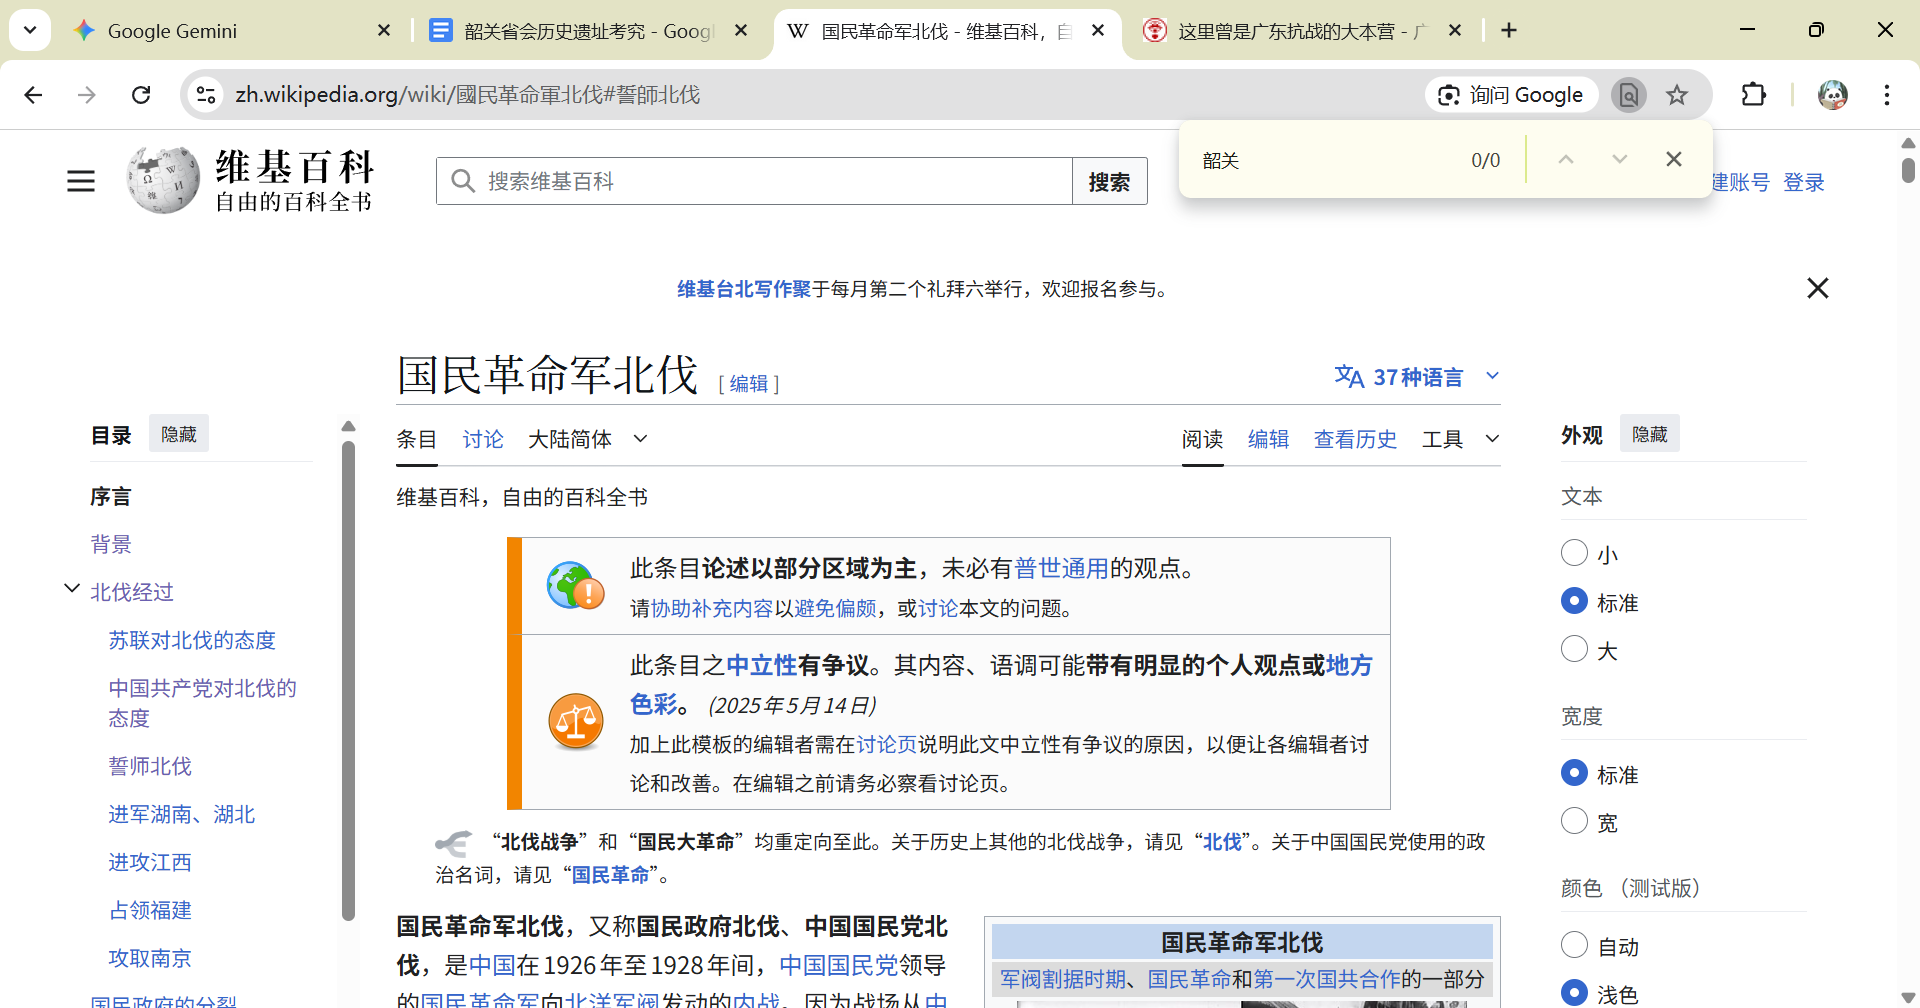1920x1008 pixels.
Task: Open the 查看历史 tab
Action: (1354, 439)
